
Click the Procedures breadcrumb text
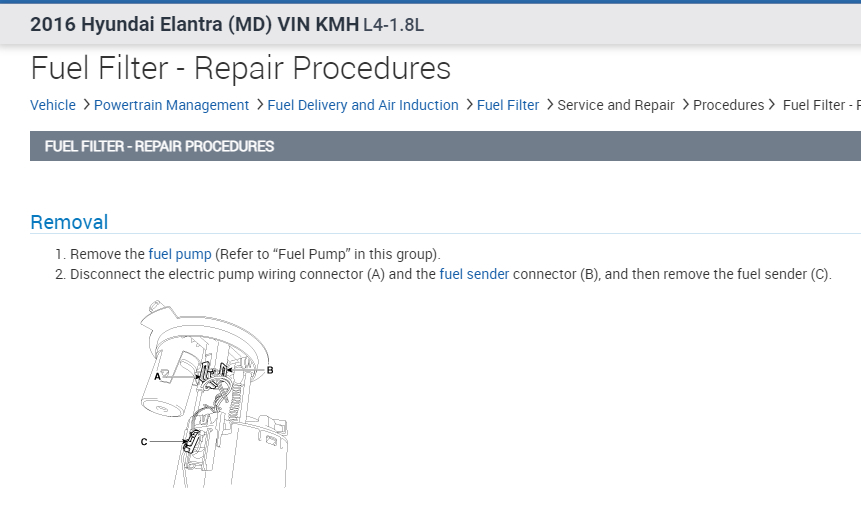click(x=729, y=105)
